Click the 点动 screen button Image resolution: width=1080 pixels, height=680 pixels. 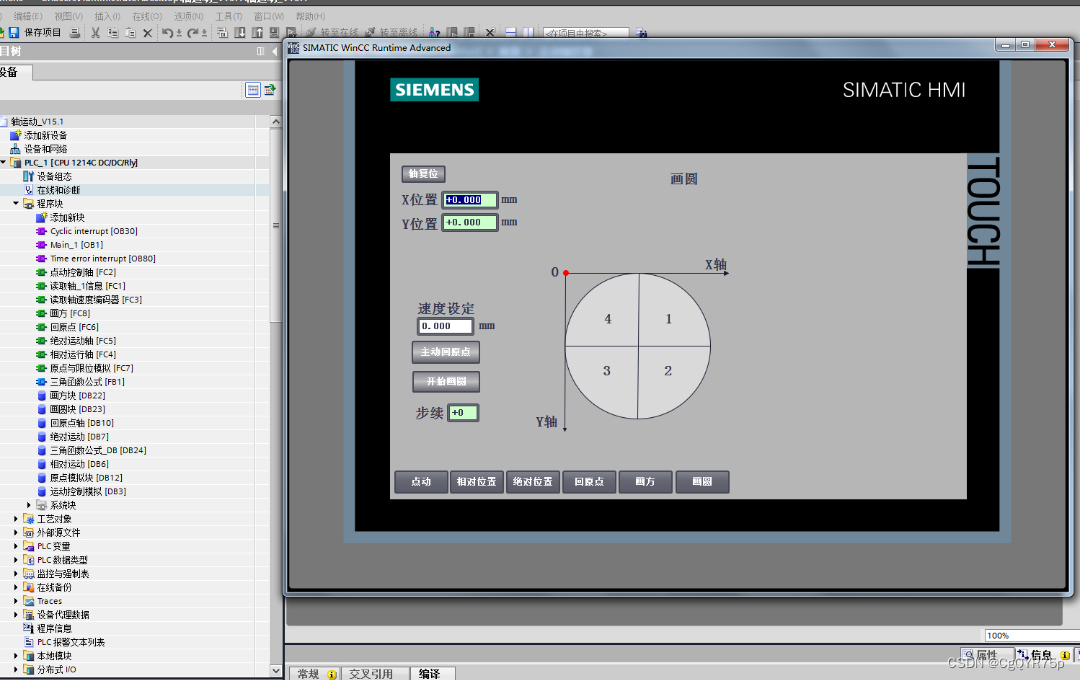421,482
